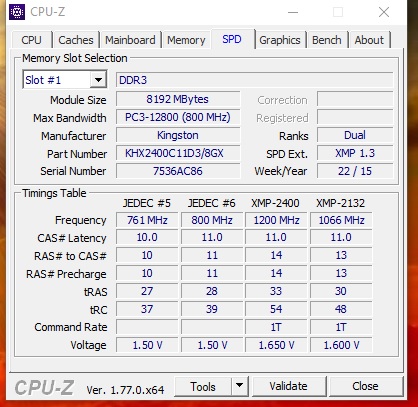Open the Tools button dropdown arrow
The width and height of the screenshot is (418, 407).
(x=239, y=386)
